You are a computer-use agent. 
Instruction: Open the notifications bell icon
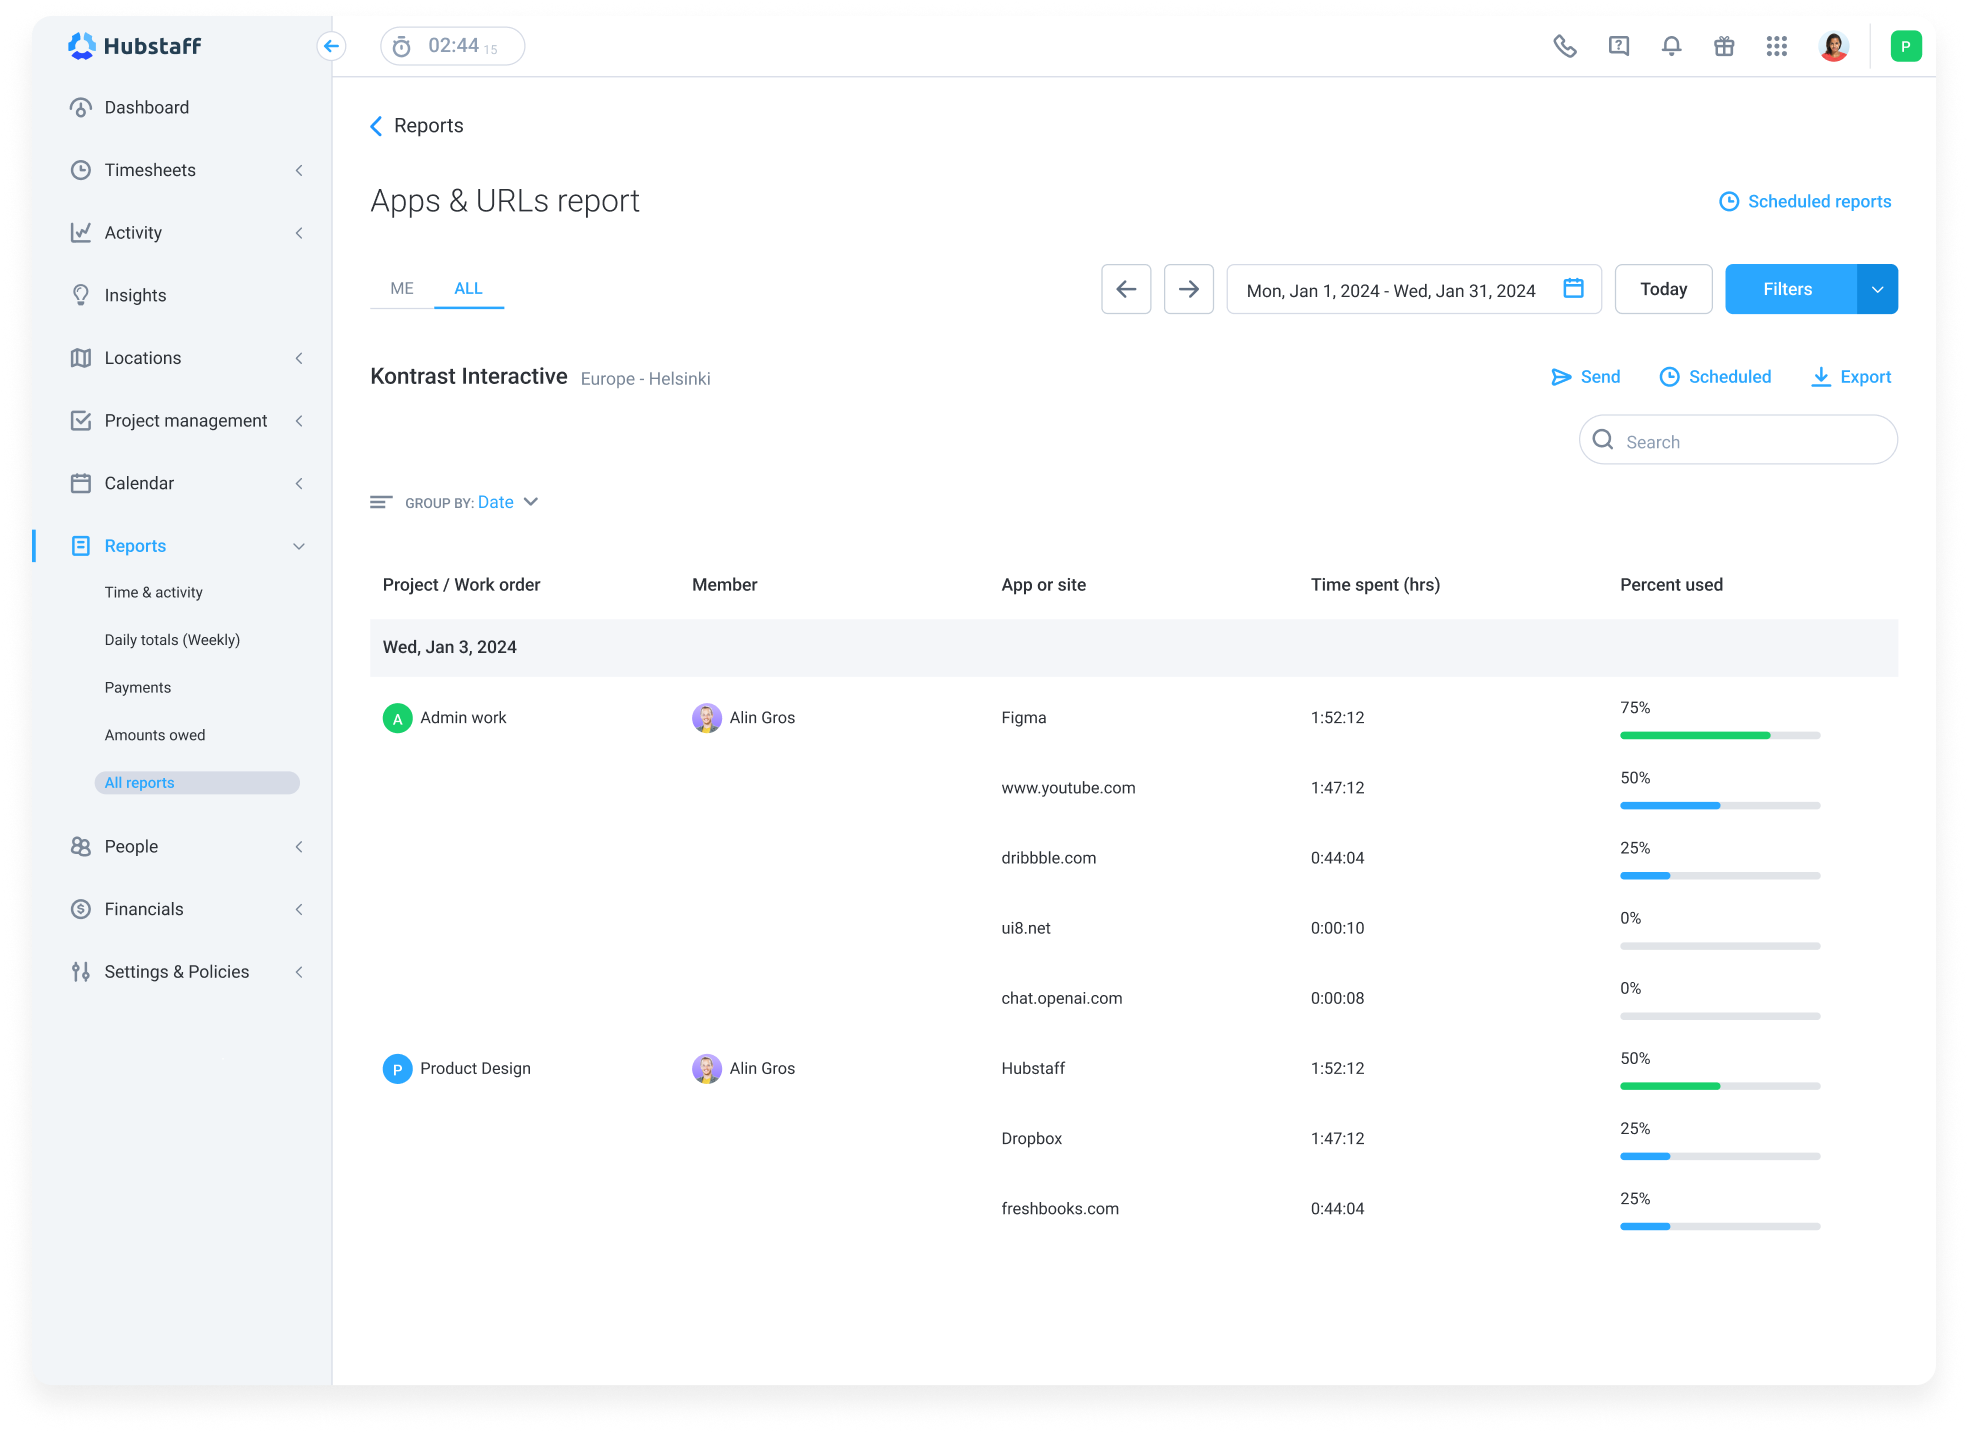(x=1670, y=46)
